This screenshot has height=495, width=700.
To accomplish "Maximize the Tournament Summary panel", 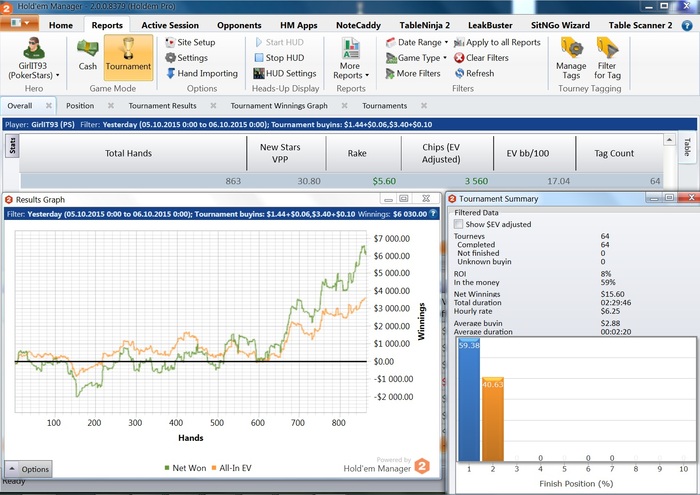I will click(669, 197).
